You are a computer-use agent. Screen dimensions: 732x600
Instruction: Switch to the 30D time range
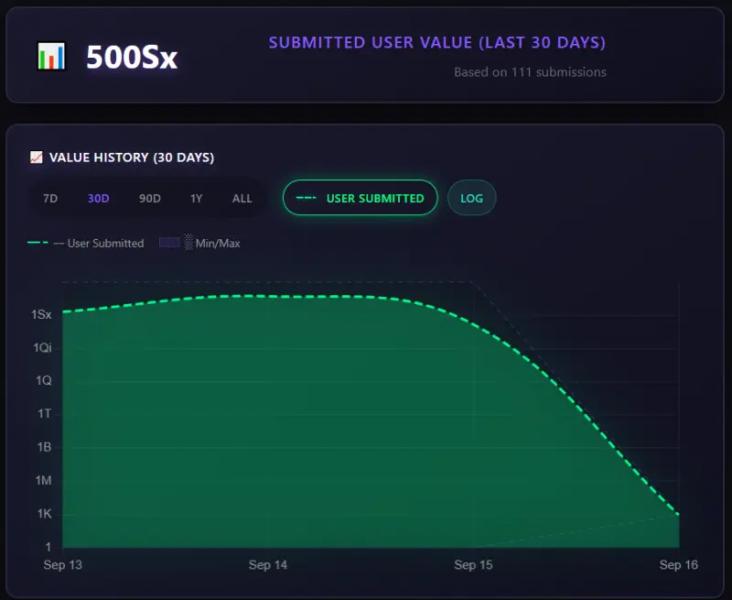(x=98, y=198)
